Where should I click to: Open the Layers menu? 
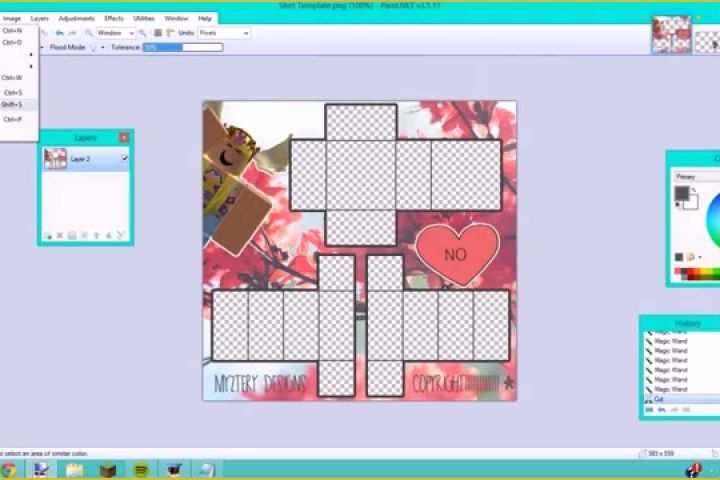point(39,19)
